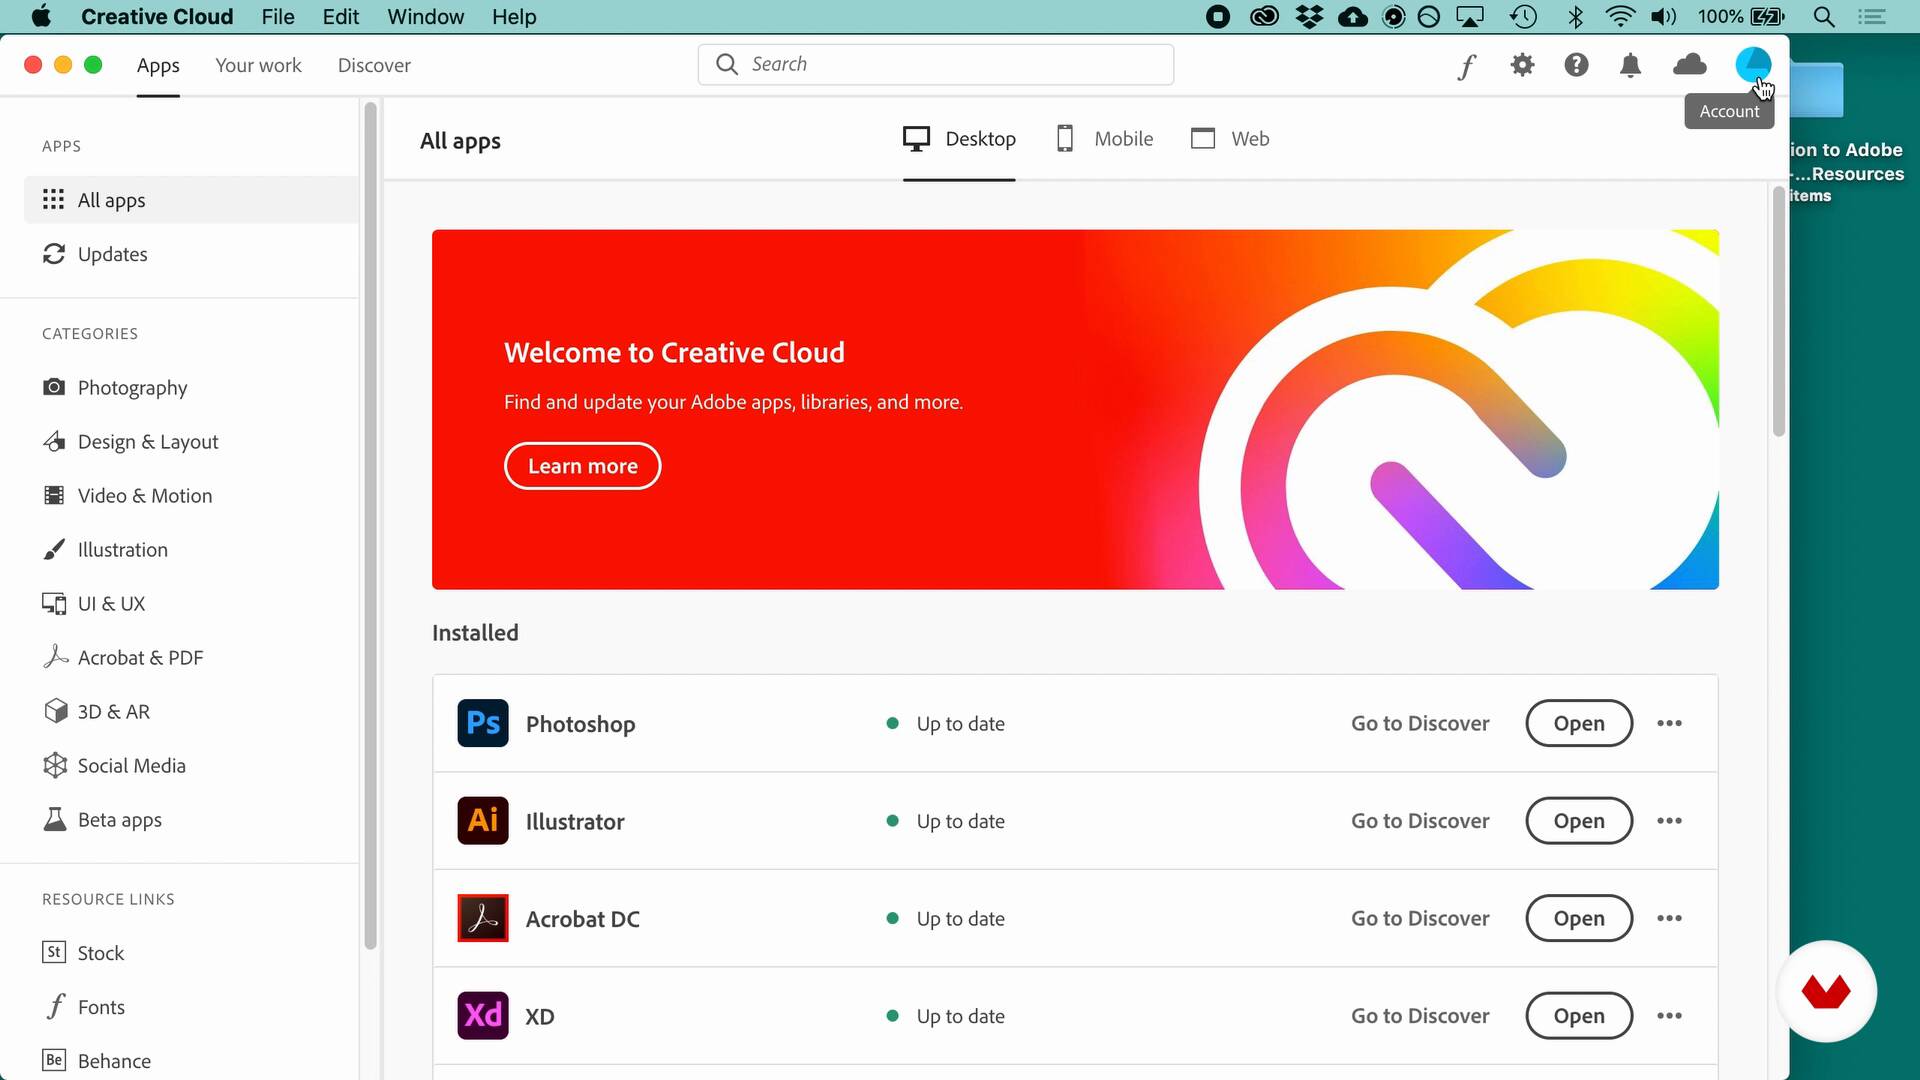
Task: Expand more options for Acrobat DC
Action: (1669, 918)
